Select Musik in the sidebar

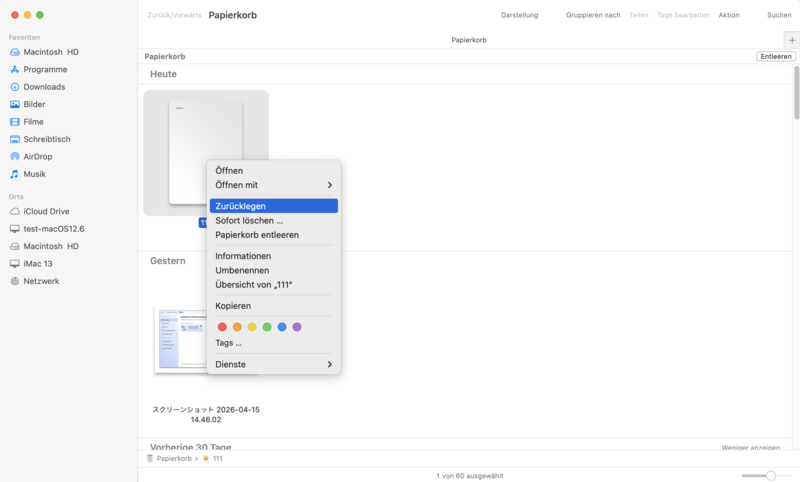pyautogui.click(x=36, y=174)
